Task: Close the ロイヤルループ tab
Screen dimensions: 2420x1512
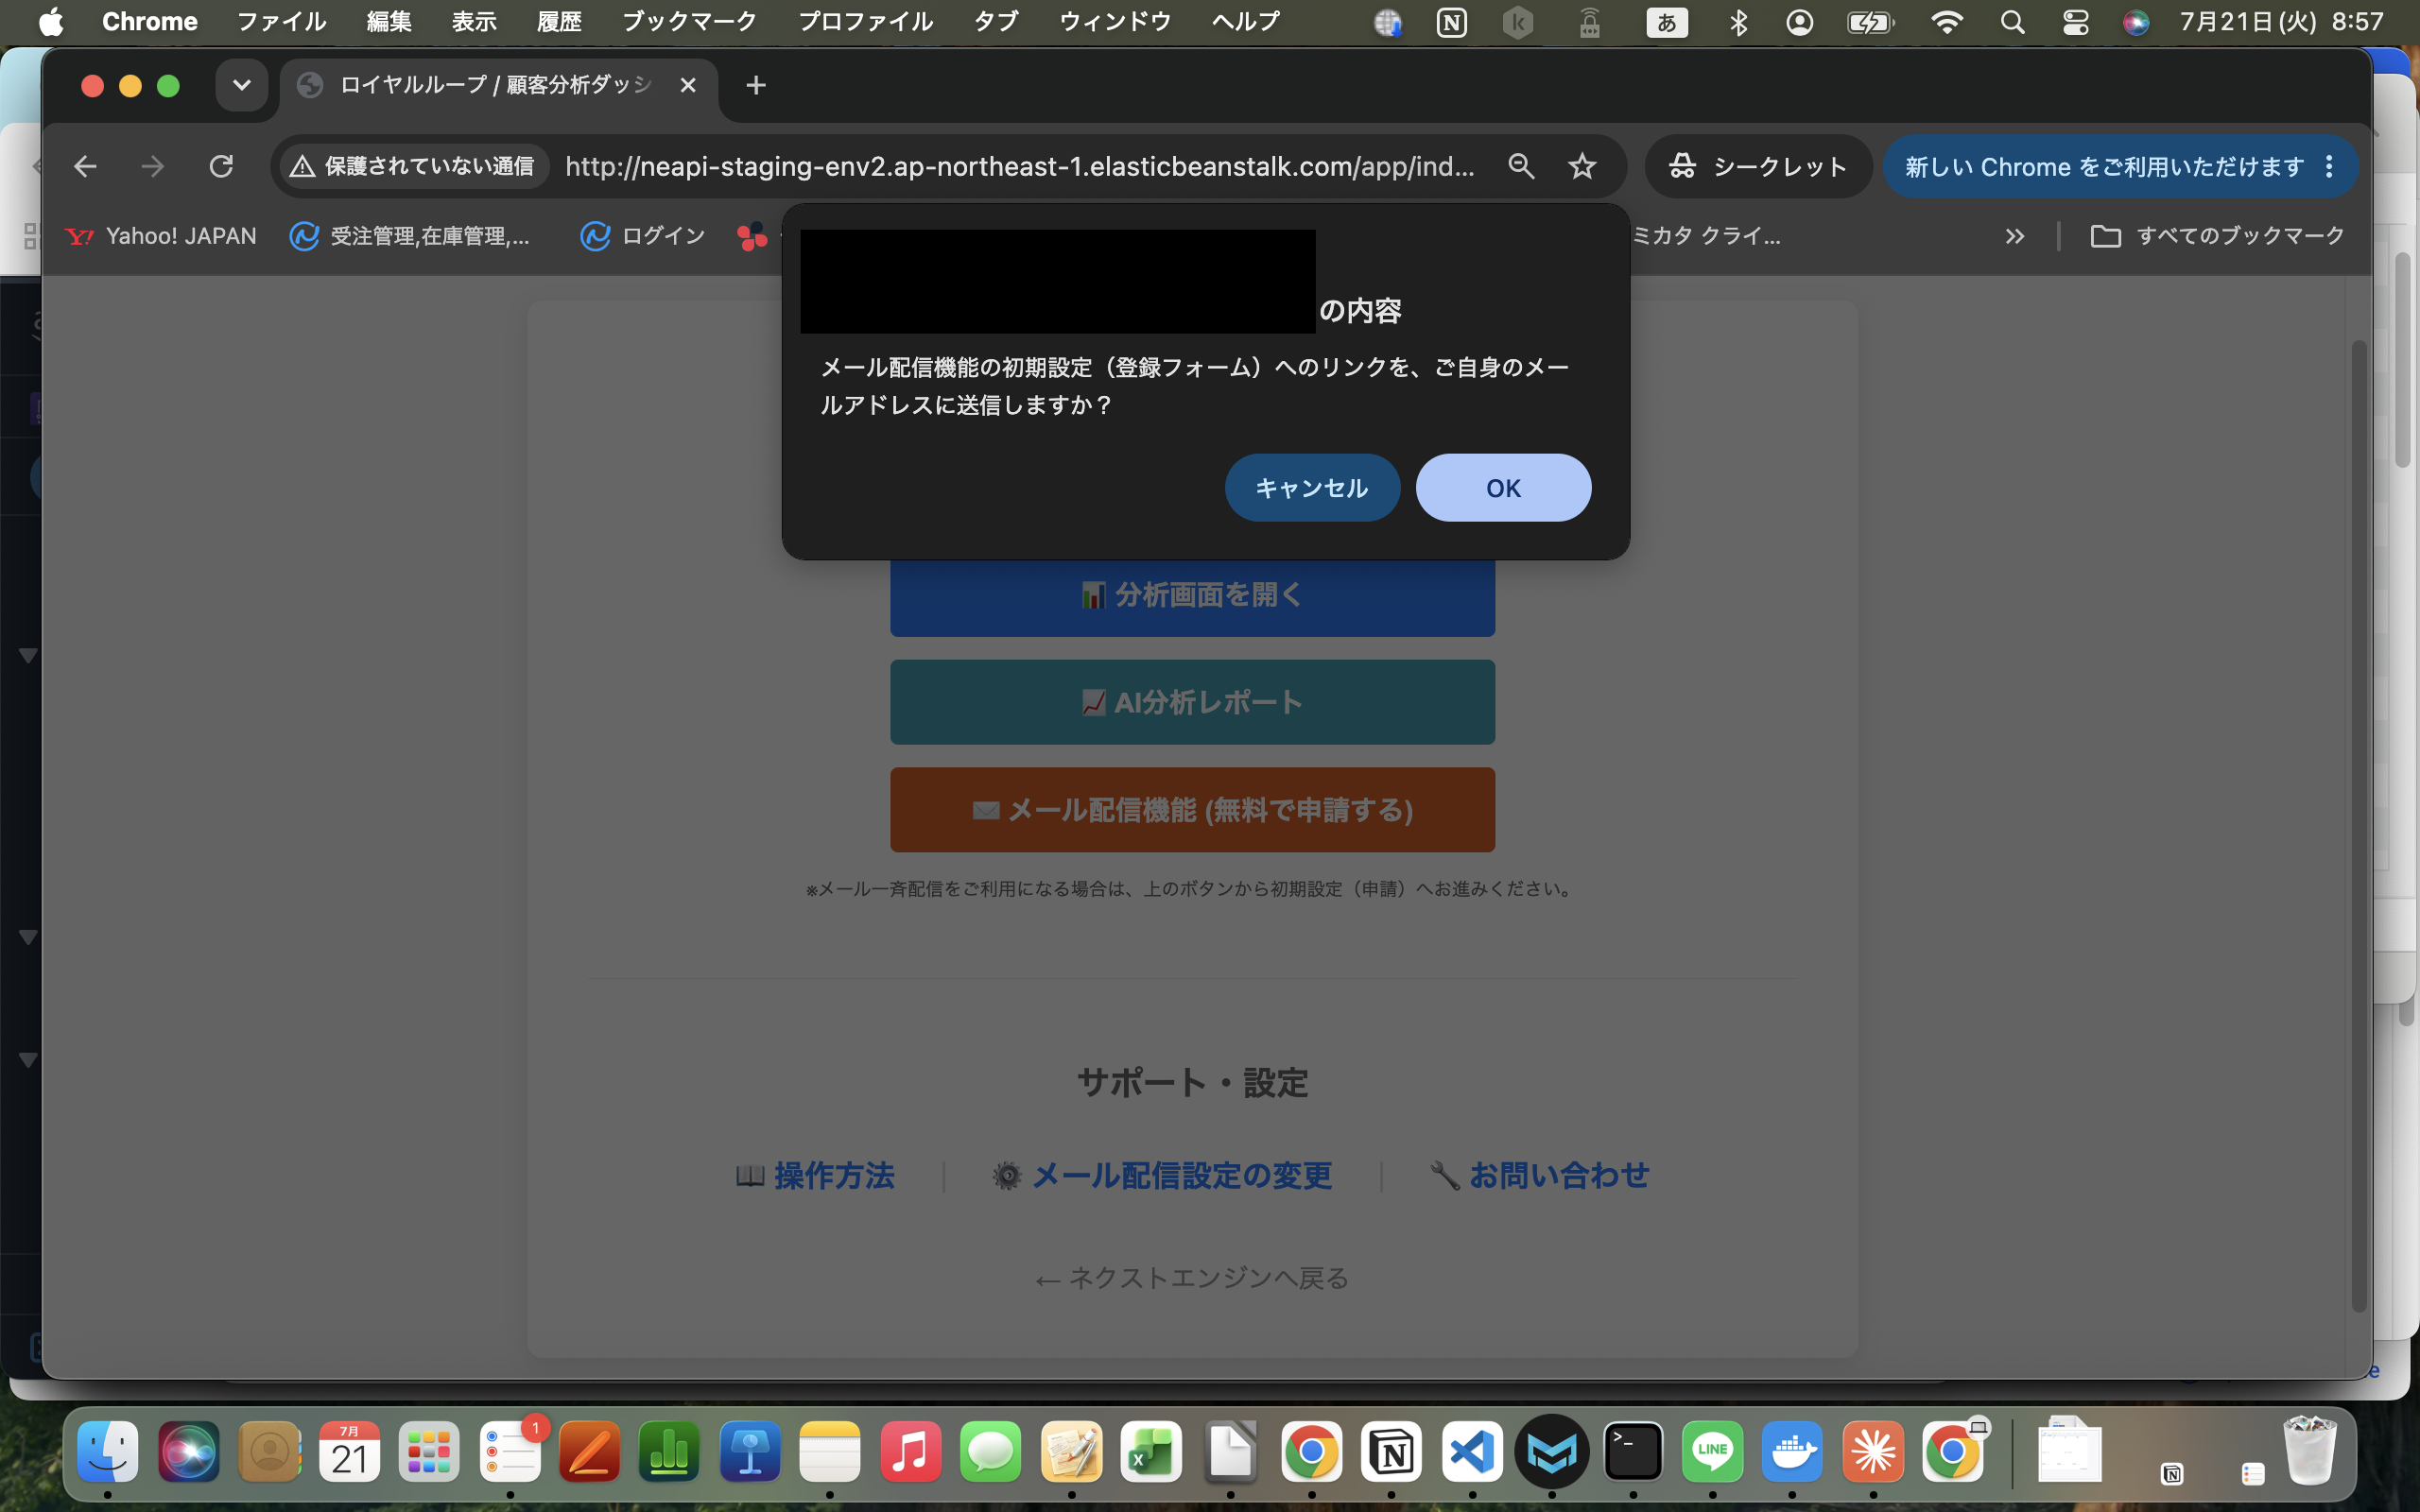Action: coord(688,85)
